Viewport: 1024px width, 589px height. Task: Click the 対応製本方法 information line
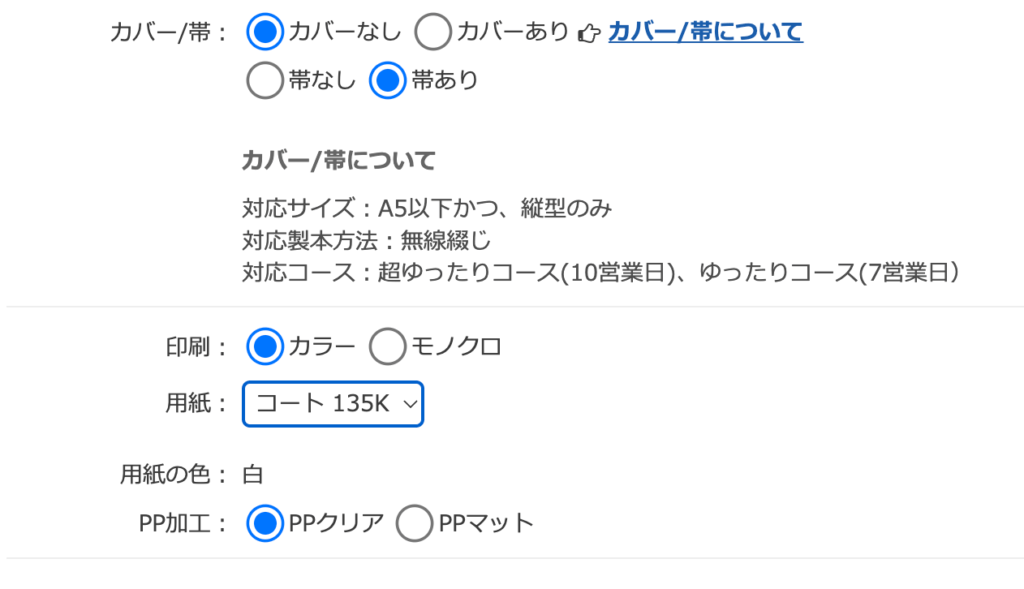pos(366,240)
